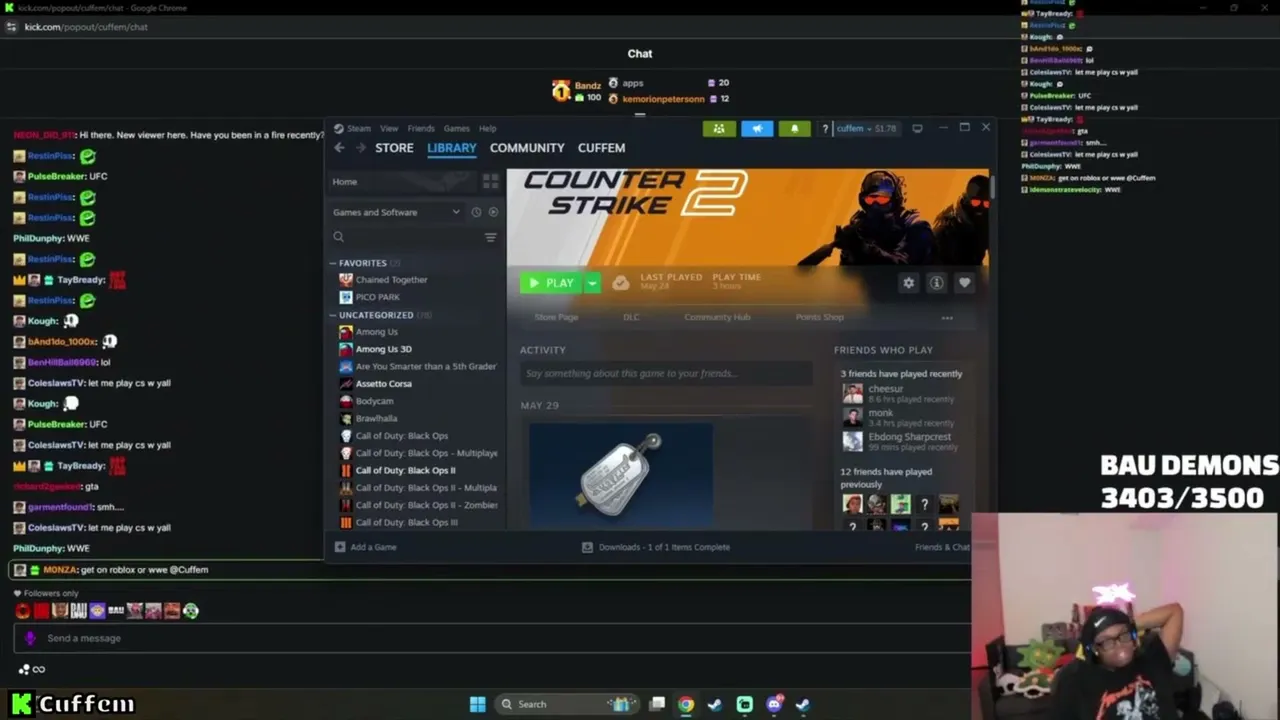Check Counter-Strike 2 cloud sync status
The width and height of the screenshot is (1280, 720).
pyautogui.click(x=621, y=283)
